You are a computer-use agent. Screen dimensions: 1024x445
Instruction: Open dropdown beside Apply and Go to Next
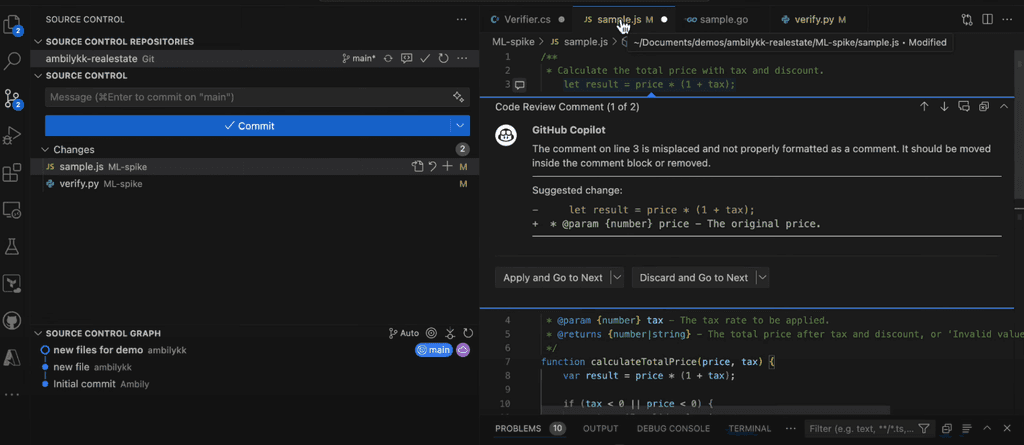[x=617, y=278]
